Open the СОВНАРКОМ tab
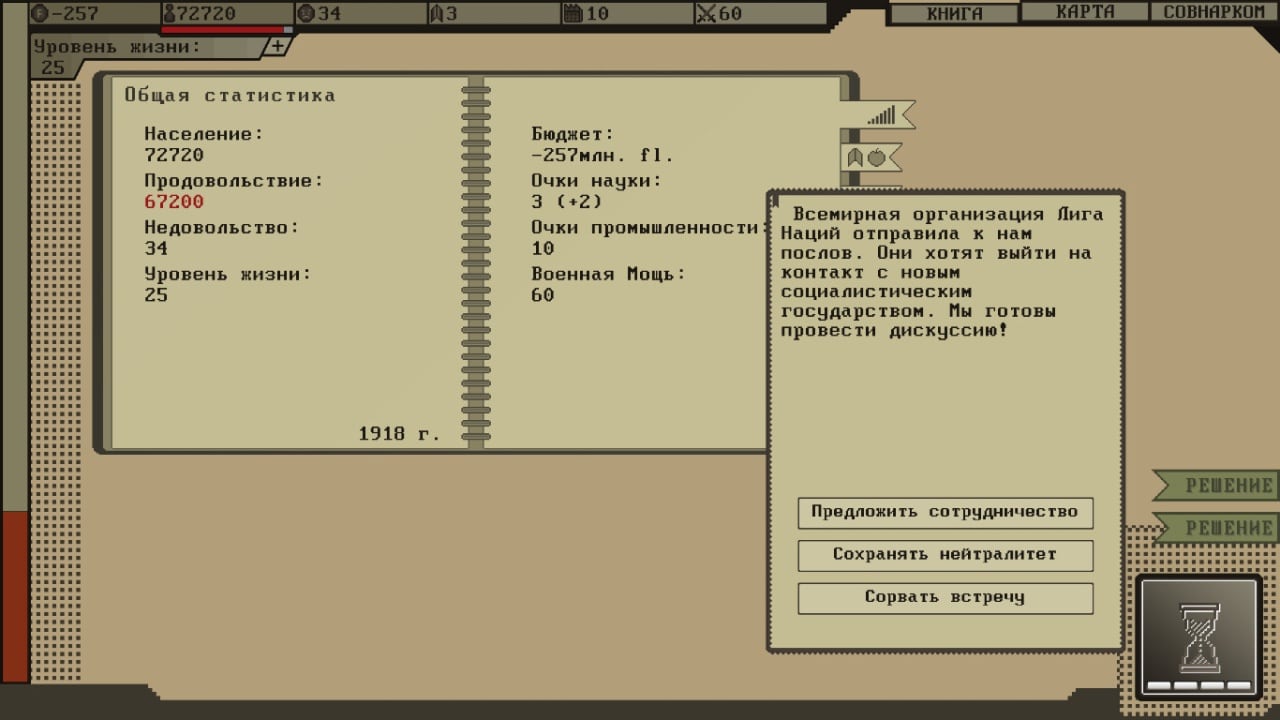Screen dimensions: 1280x720 coord(1214,12)
